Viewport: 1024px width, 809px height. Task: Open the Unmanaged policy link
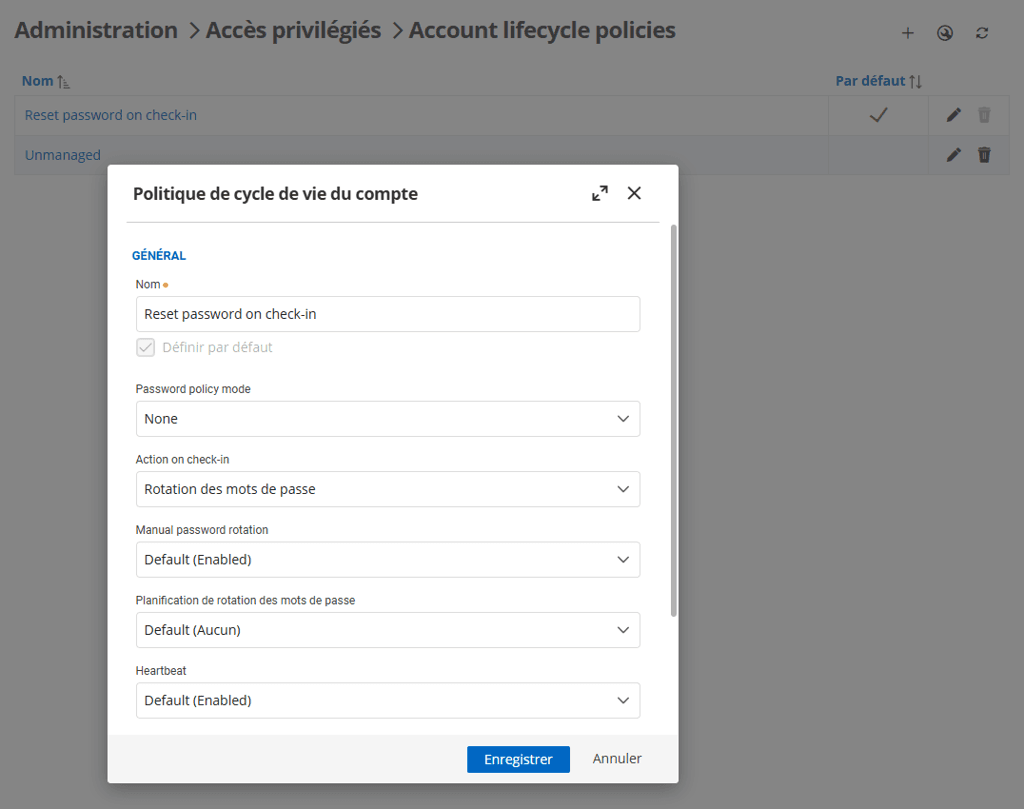62,155
